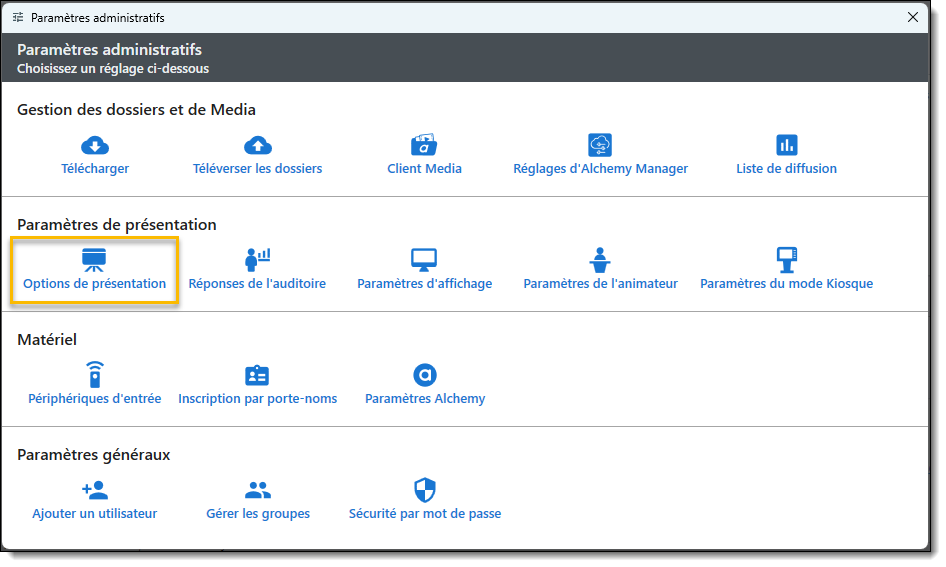This screenshot has width=946, height=567.
Task: Open the Gérer les groupes icon
Action: 257,490
